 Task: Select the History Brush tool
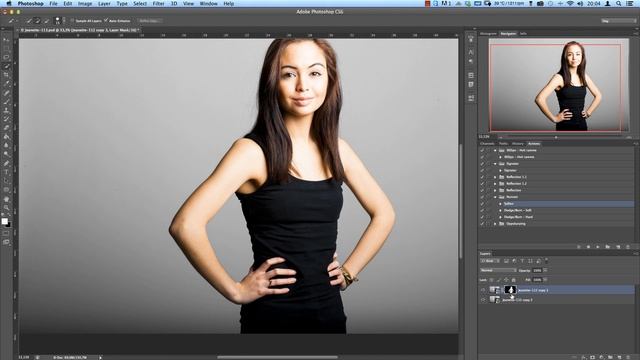coord(6,119)
